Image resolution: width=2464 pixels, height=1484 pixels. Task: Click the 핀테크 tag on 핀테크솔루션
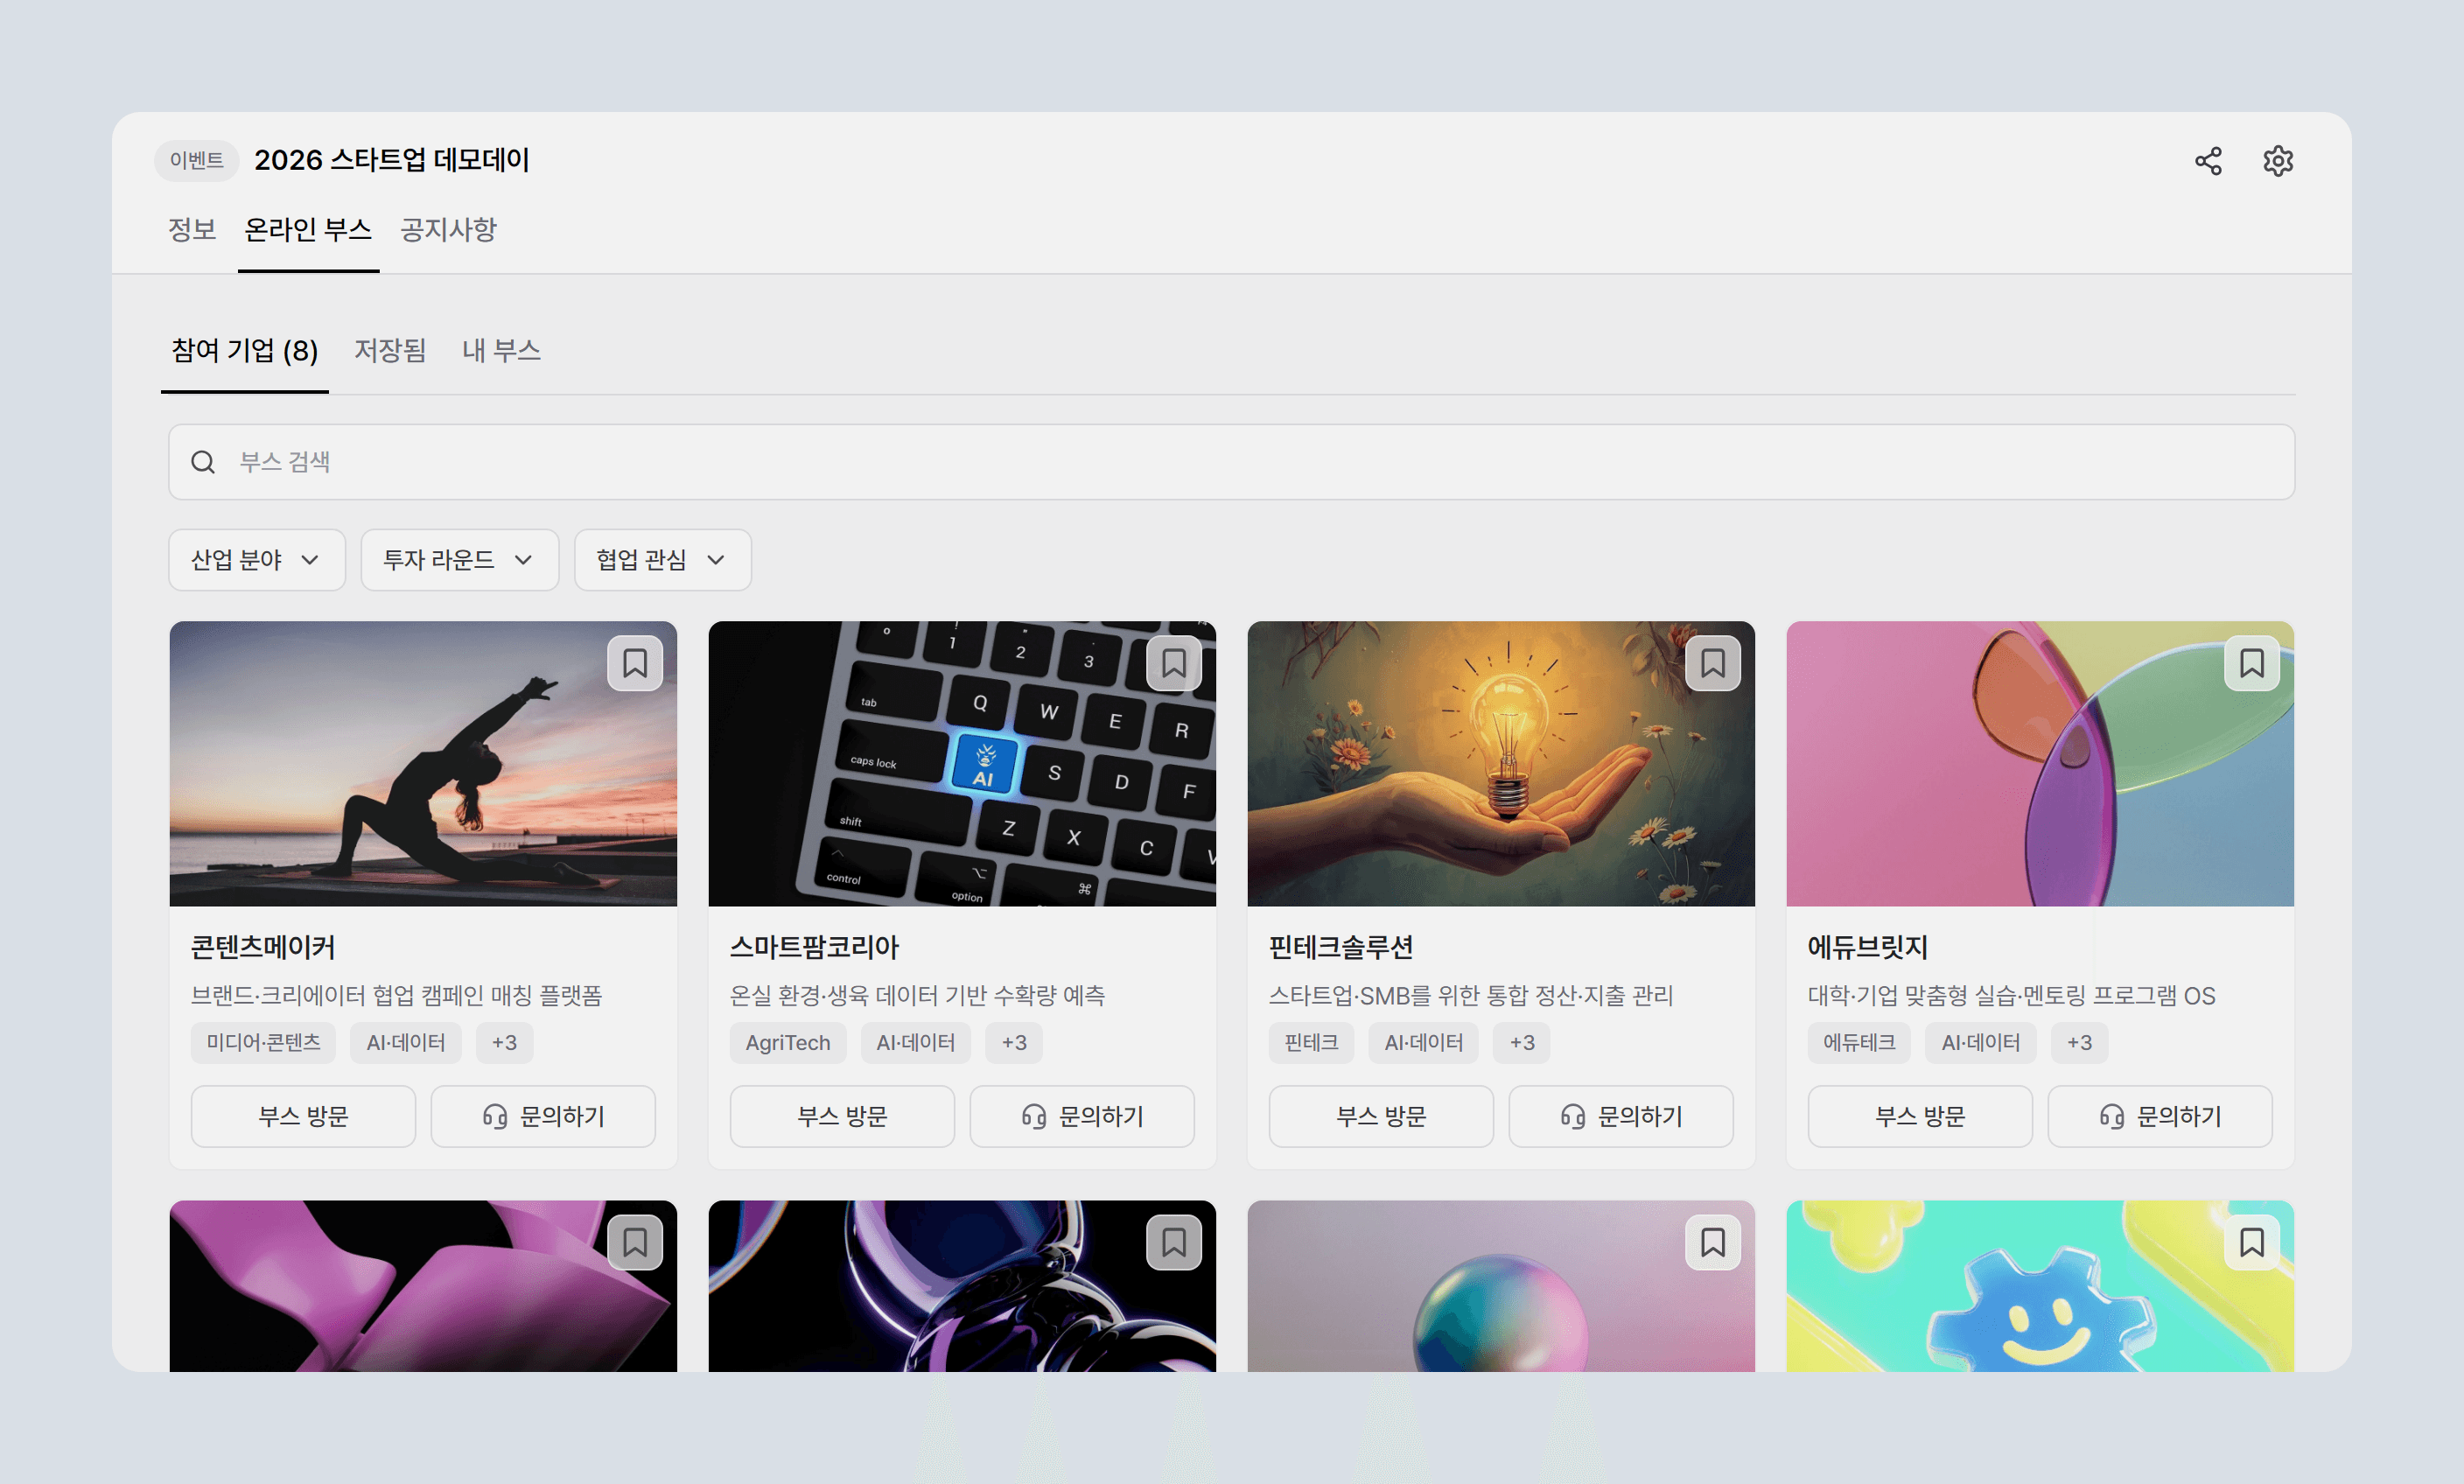point(1311,1043)
